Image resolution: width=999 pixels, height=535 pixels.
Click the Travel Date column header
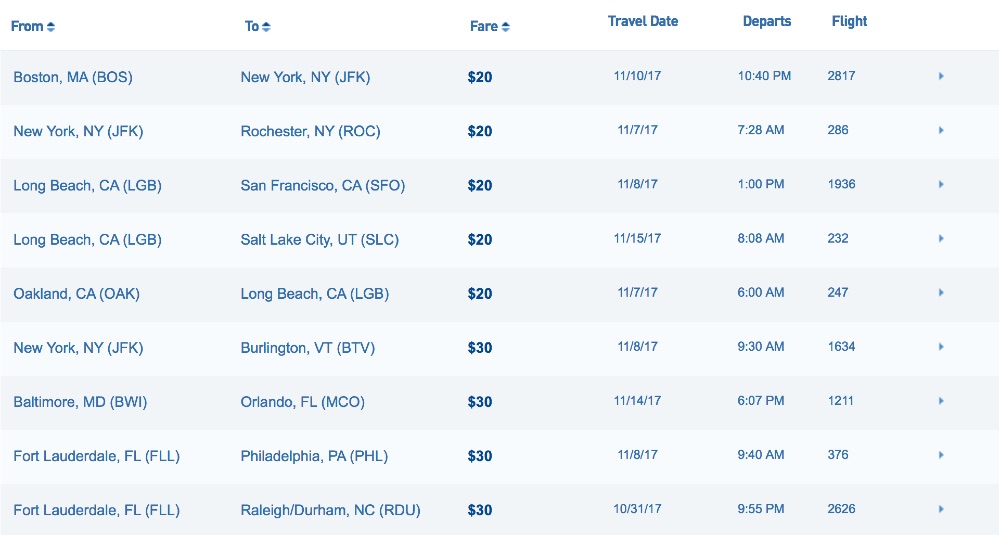[643, 21]
